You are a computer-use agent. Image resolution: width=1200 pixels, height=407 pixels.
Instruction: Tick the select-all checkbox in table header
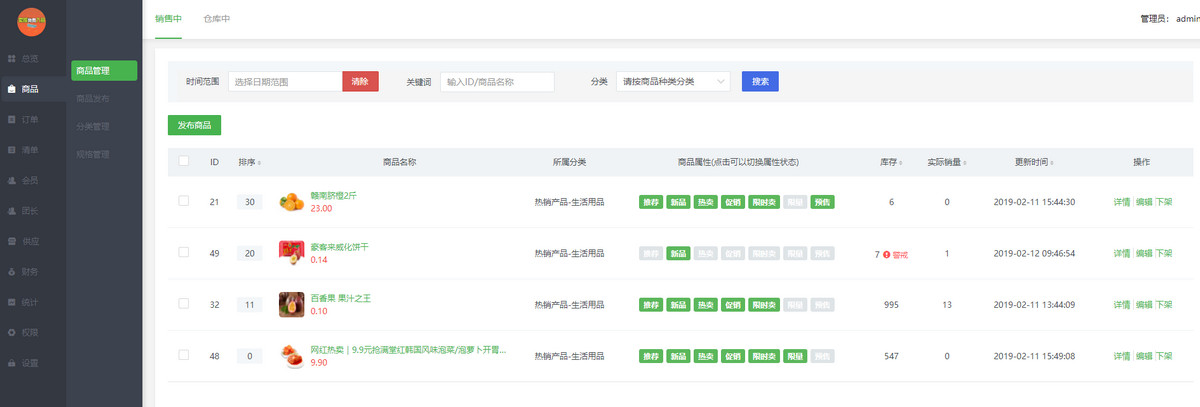coord(183,161)
